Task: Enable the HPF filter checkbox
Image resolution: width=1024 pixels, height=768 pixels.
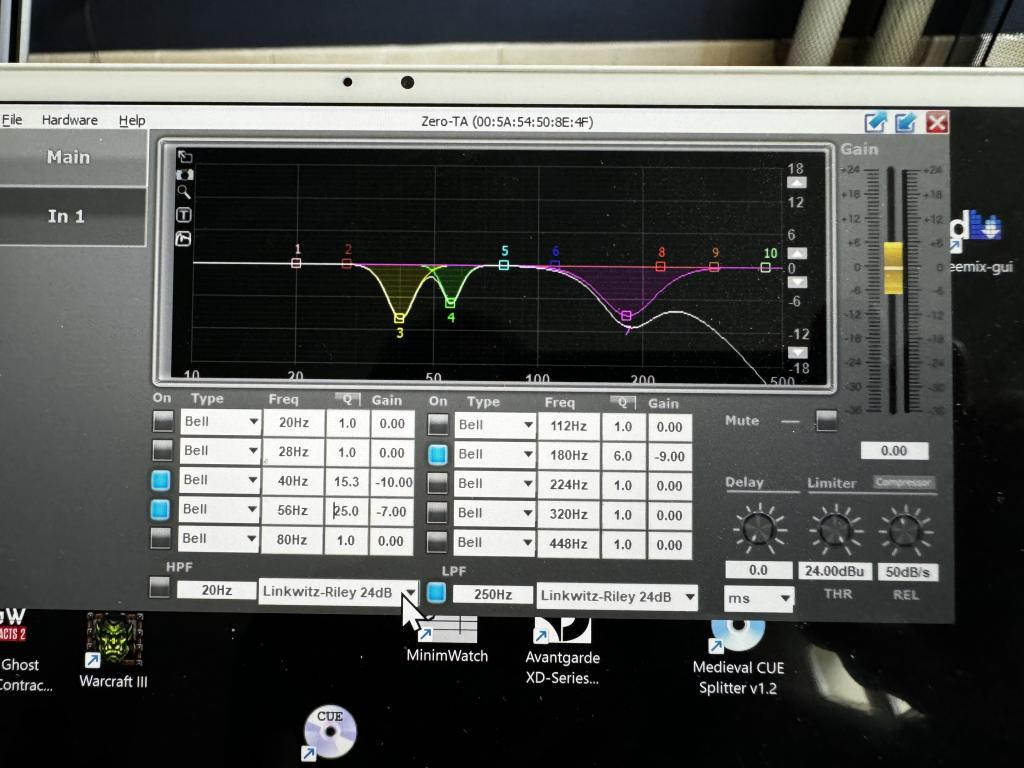Action: [160, 588]
